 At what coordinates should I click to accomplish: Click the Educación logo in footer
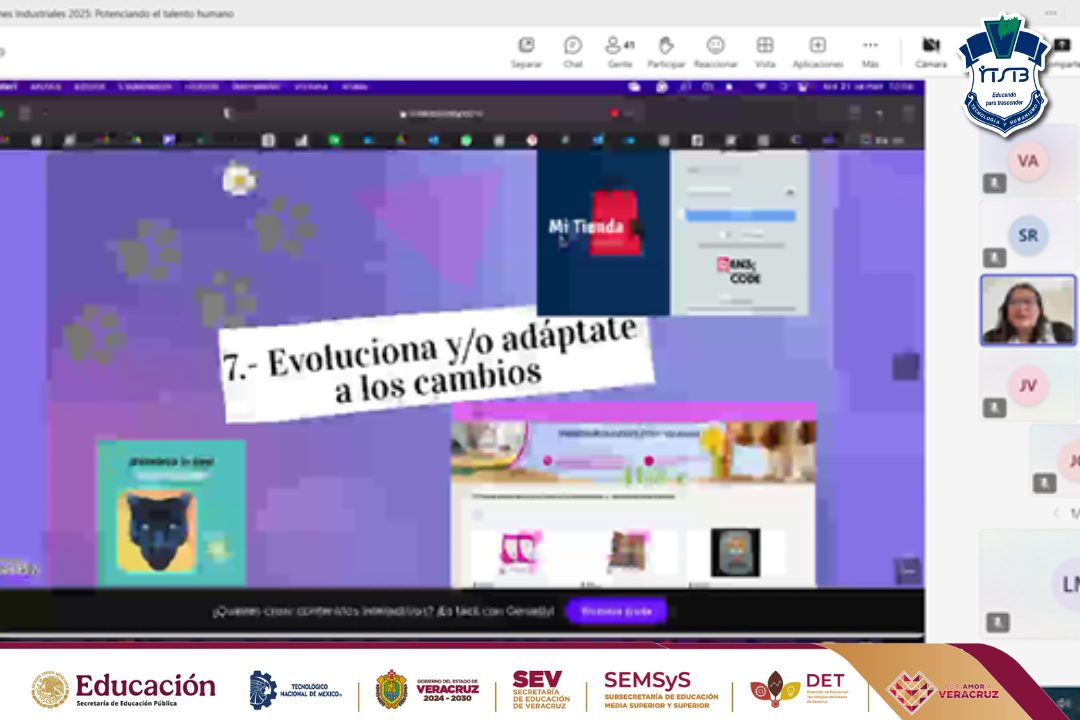coord(124,688)
